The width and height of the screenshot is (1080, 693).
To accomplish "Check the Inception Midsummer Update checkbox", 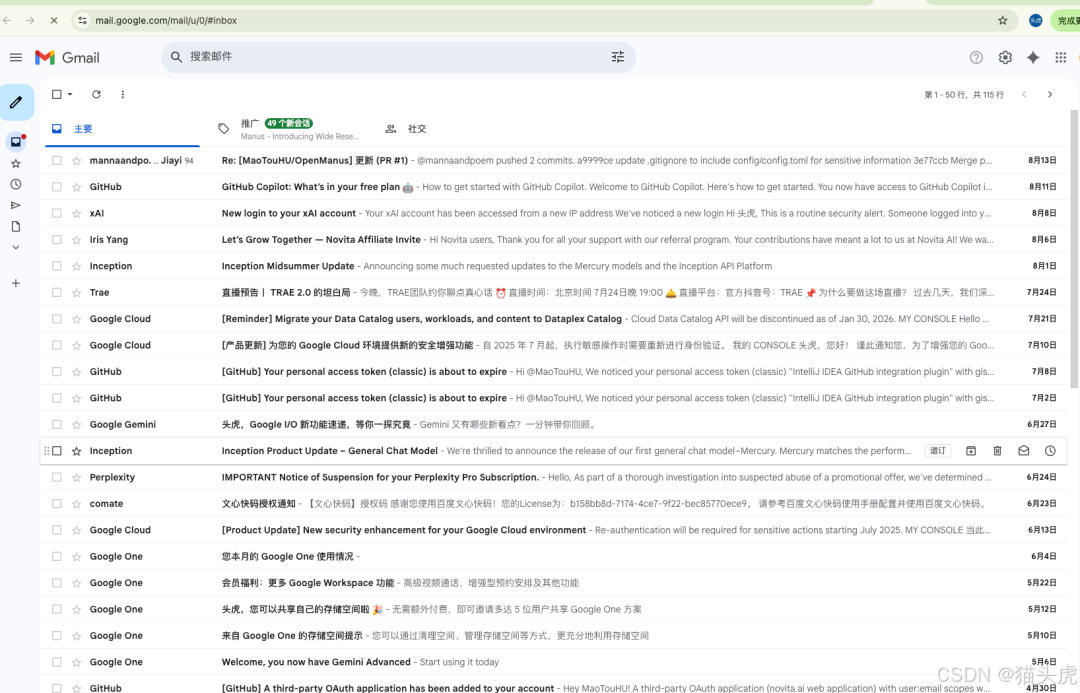I will (57, 266).
